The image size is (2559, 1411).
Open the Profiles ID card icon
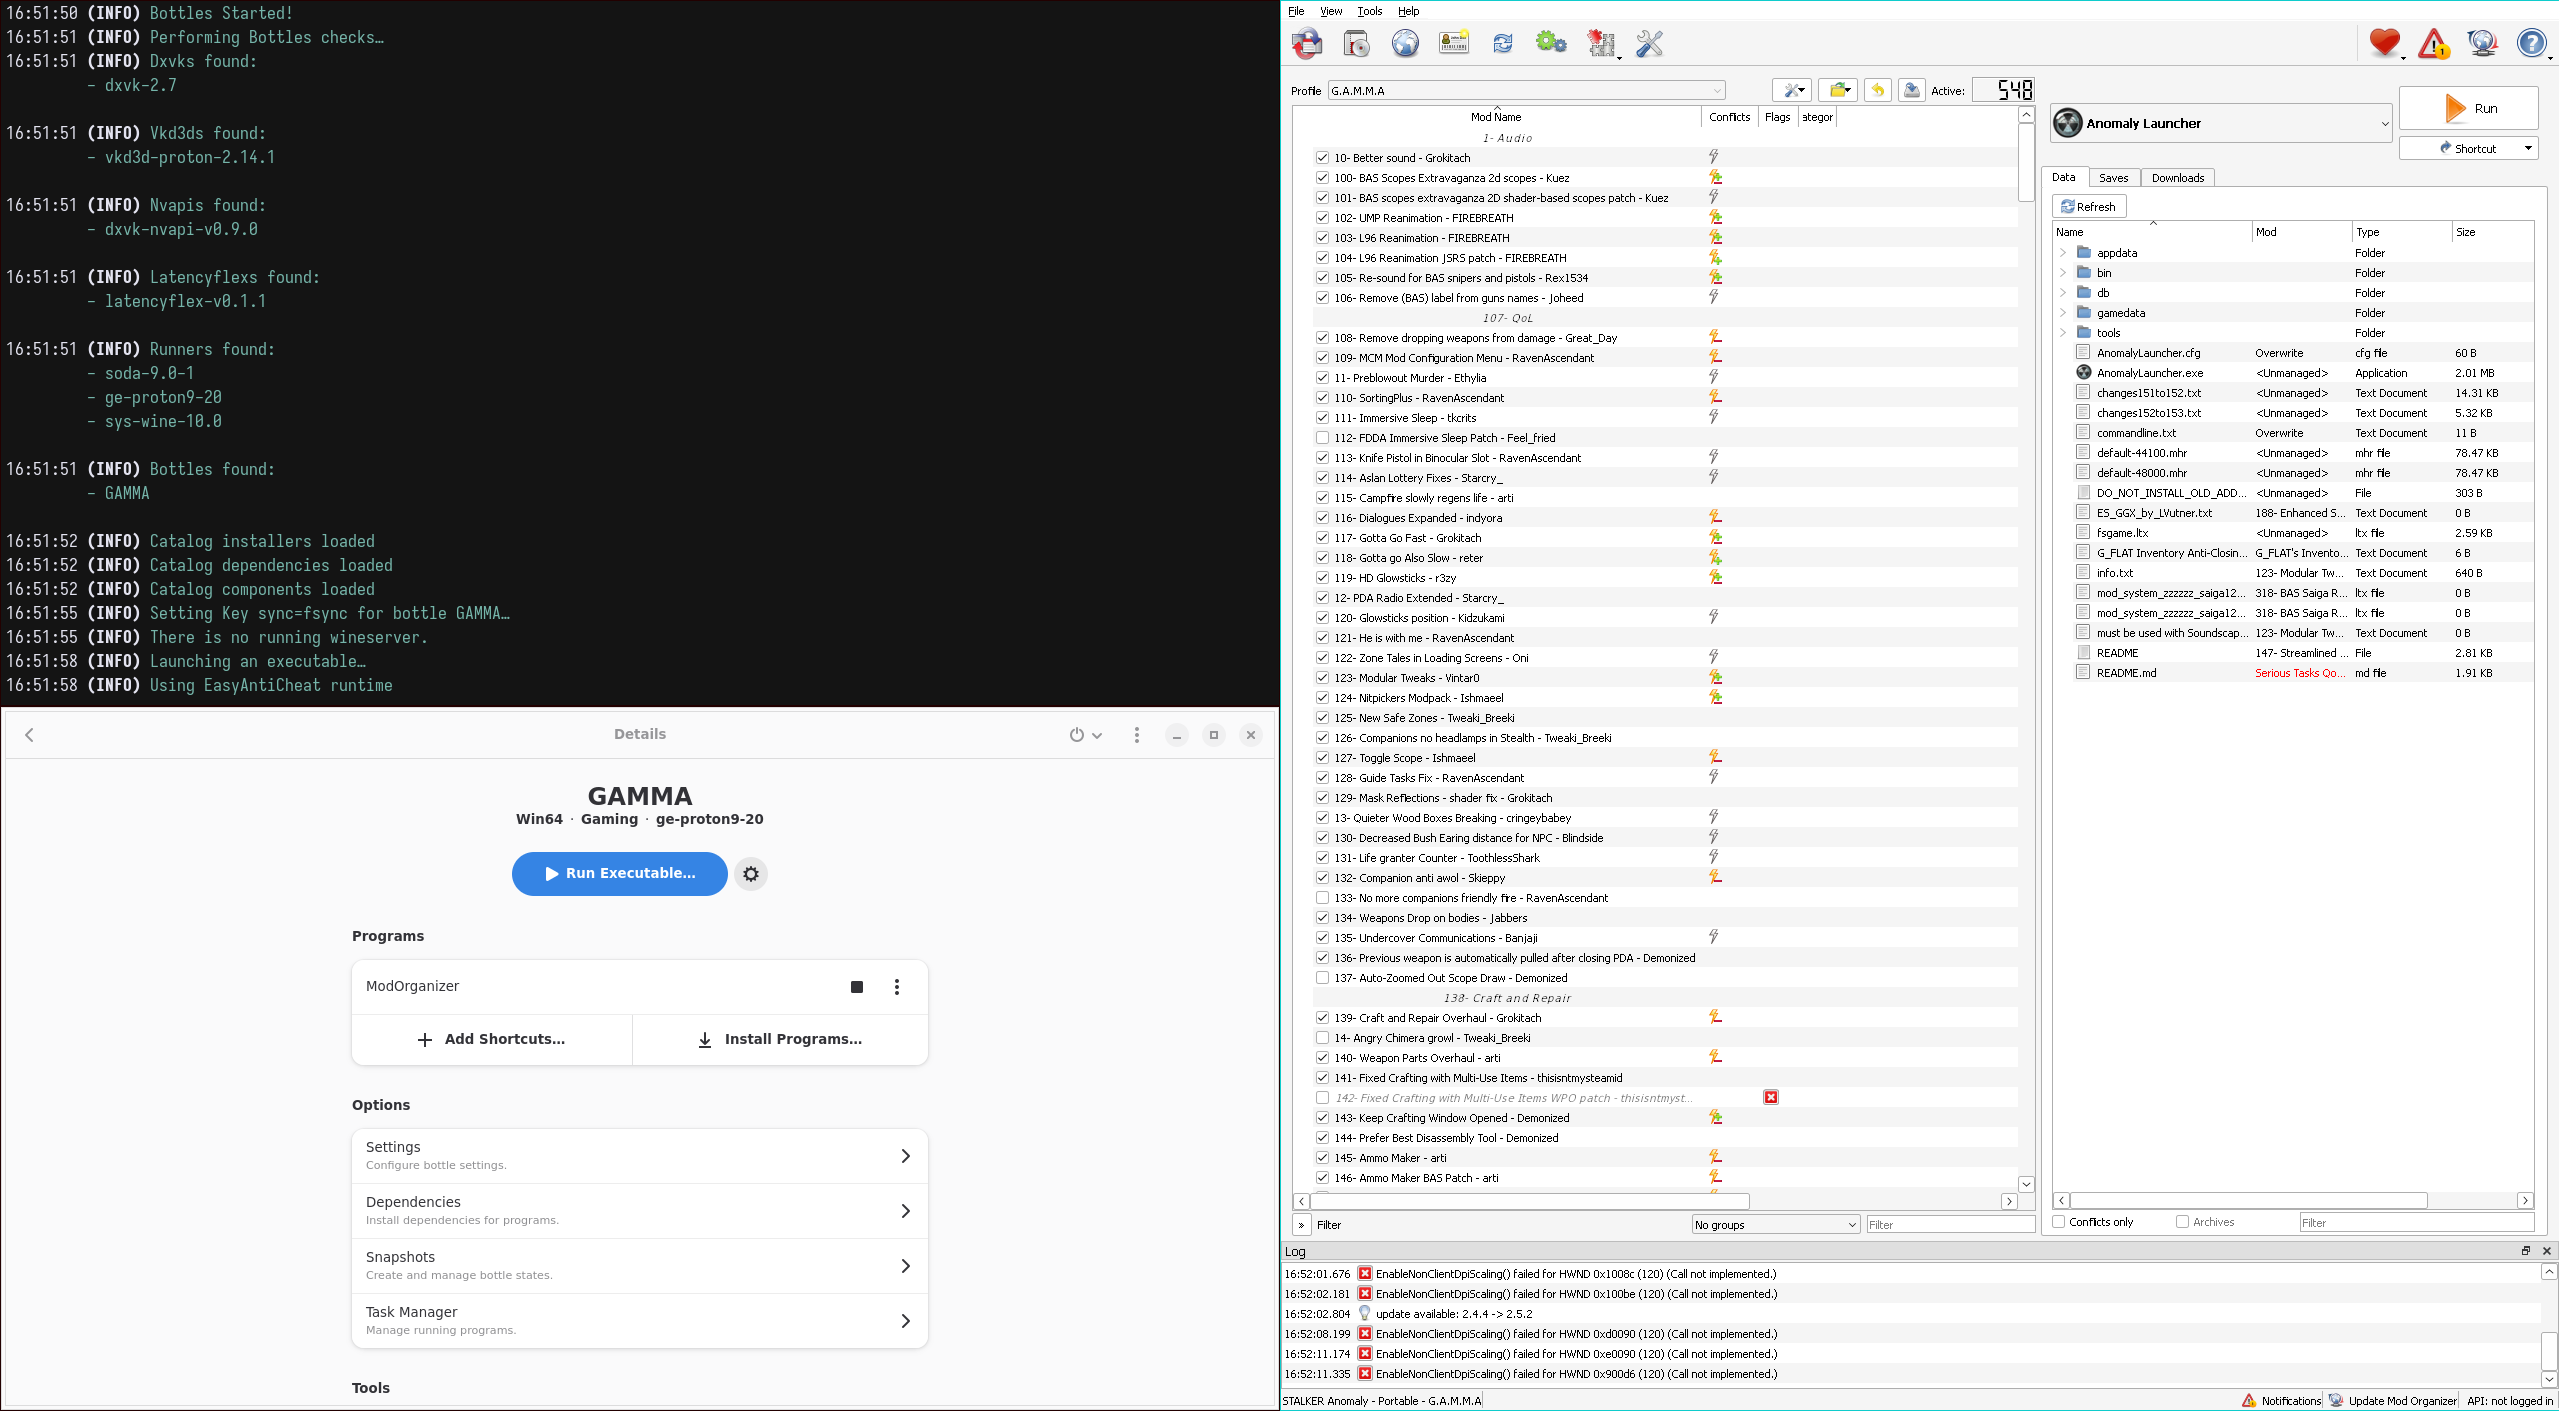1454,43
